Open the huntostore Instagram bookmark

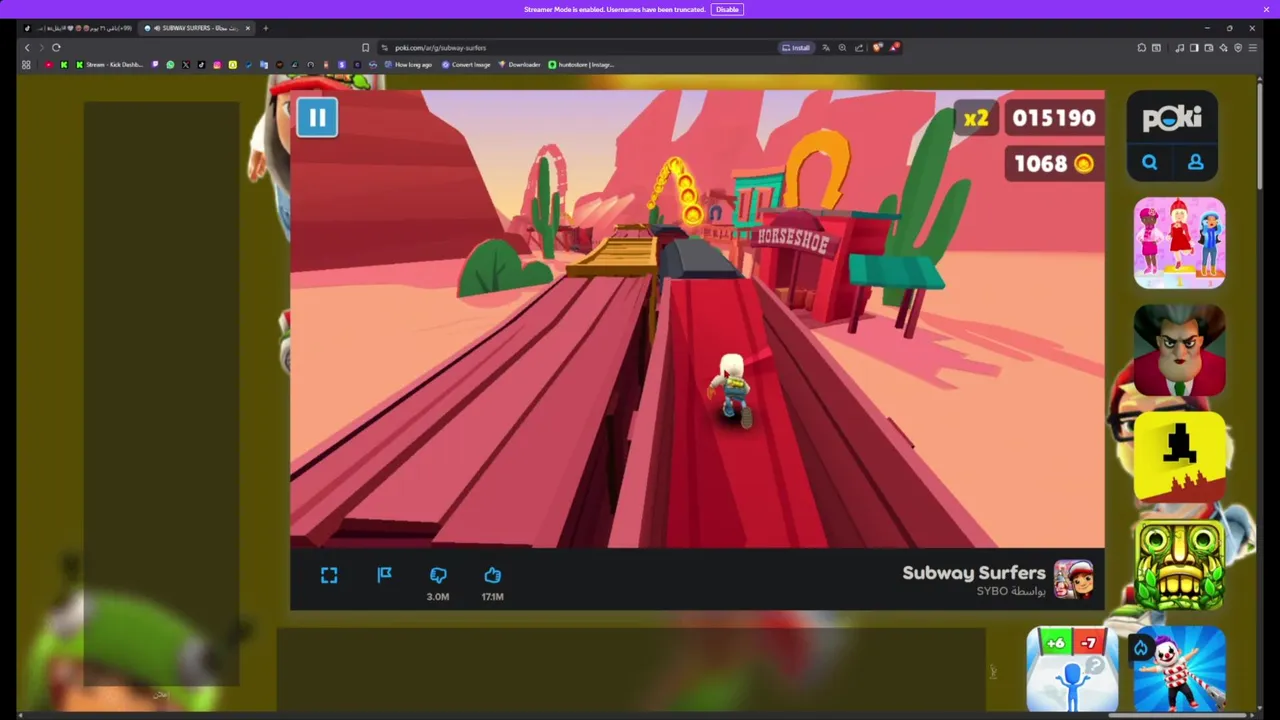point(581,65)
